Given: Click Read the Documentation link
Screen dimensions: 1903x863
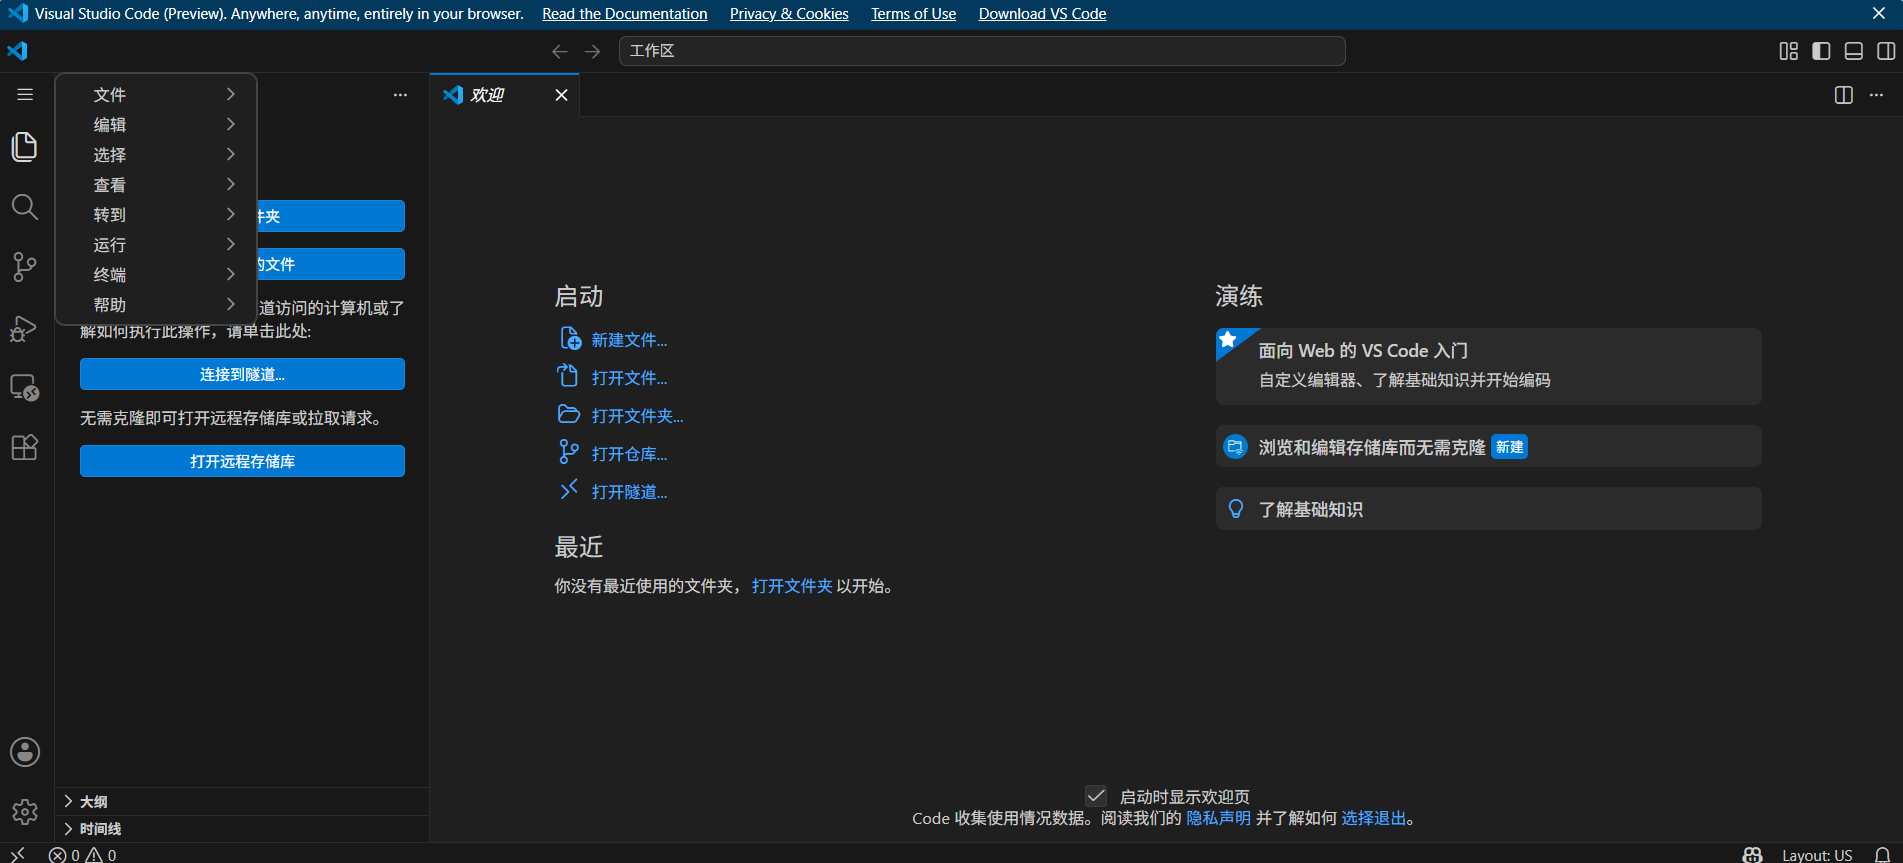Looking at the screenshot, I should 625,14.
